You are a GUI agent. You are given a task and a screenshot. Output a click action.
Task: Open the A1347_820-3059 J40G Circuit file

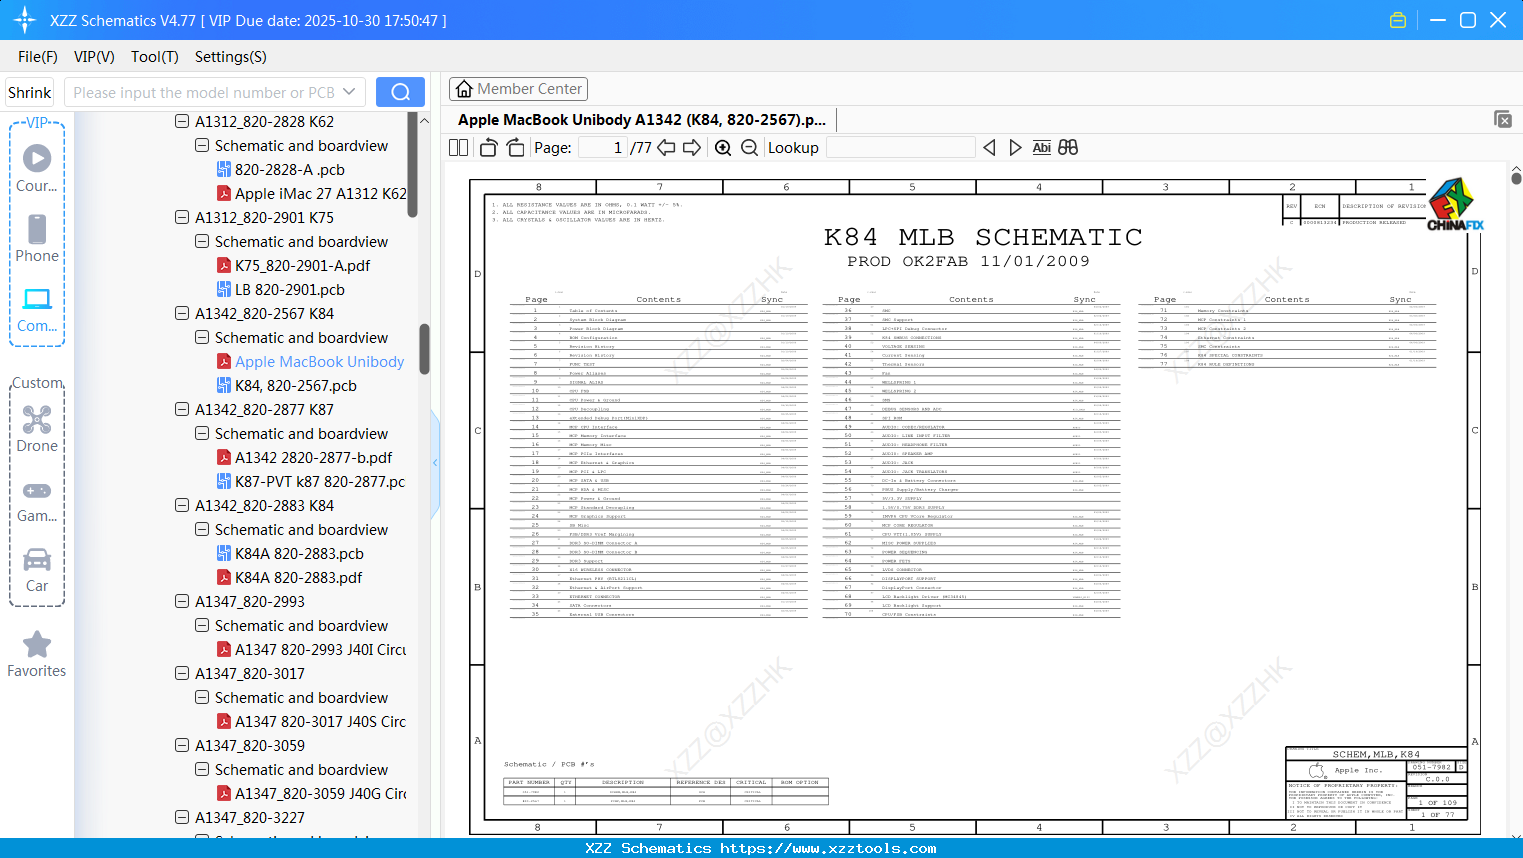pyautogui.click(x=321, y=793)
